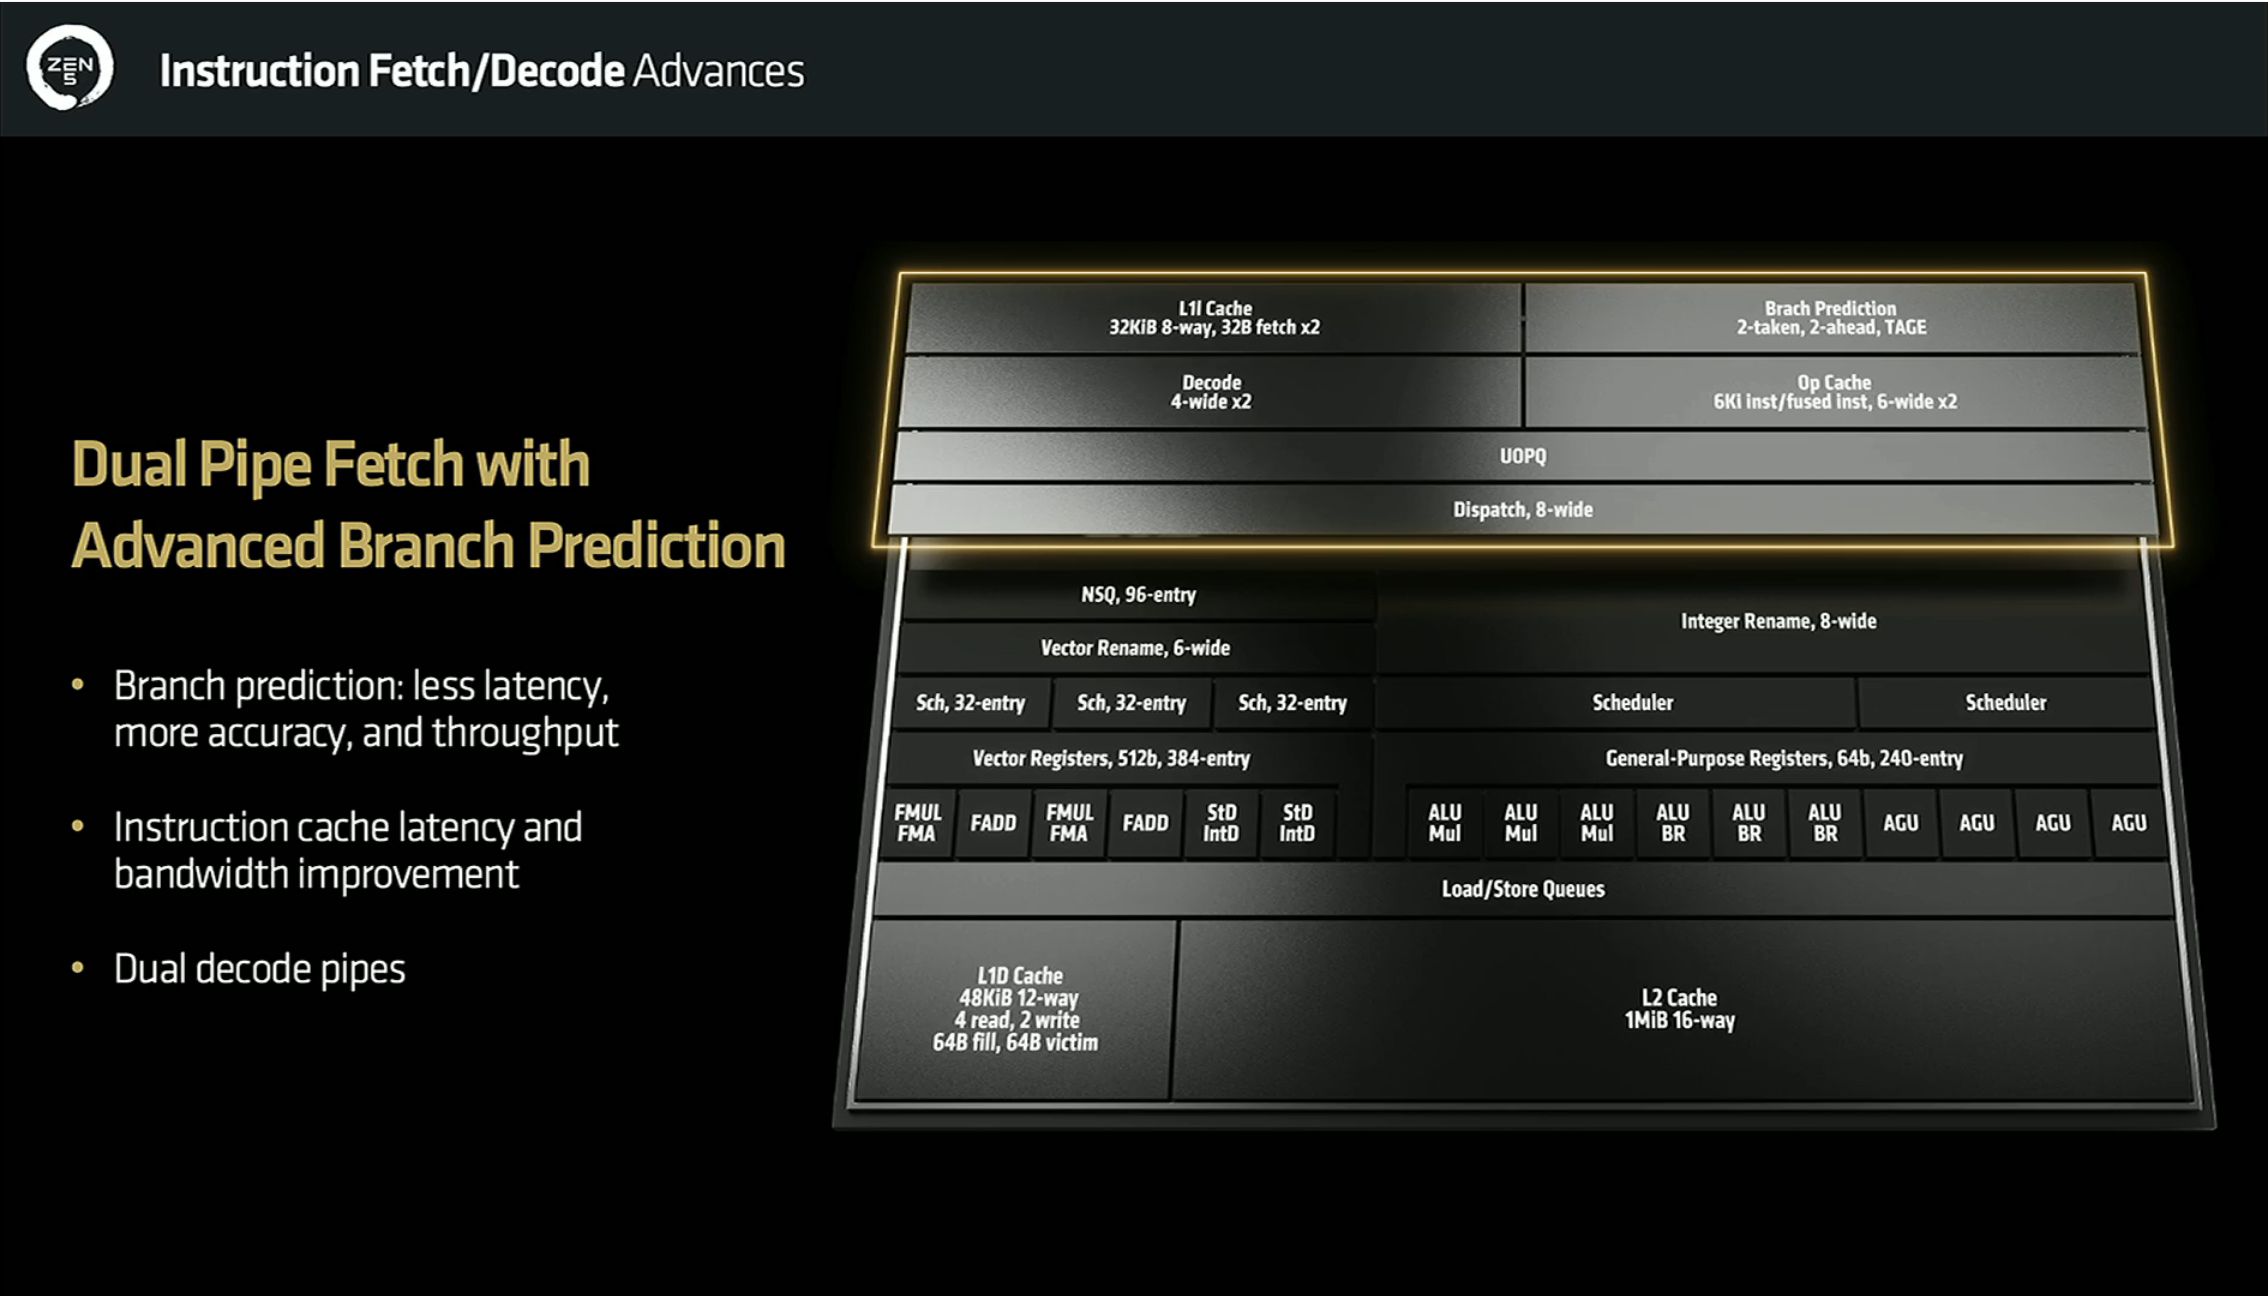Select the 'Vector Rename, 6-wide' block
2268x1296 pixels.
(1135, 648)
